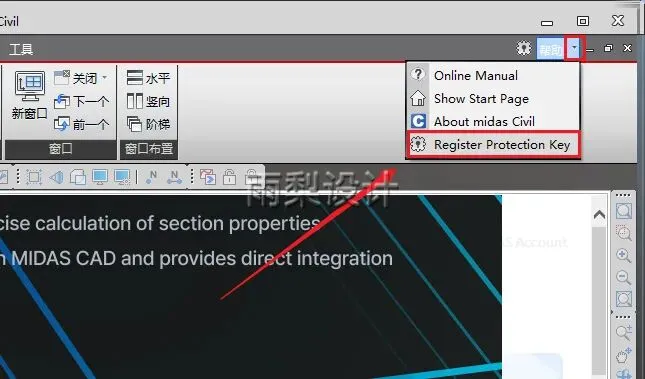The width and height of the screenshot is (645, 379).
Task: Open the 新窗口 new window tool
Action: point(29,95)
